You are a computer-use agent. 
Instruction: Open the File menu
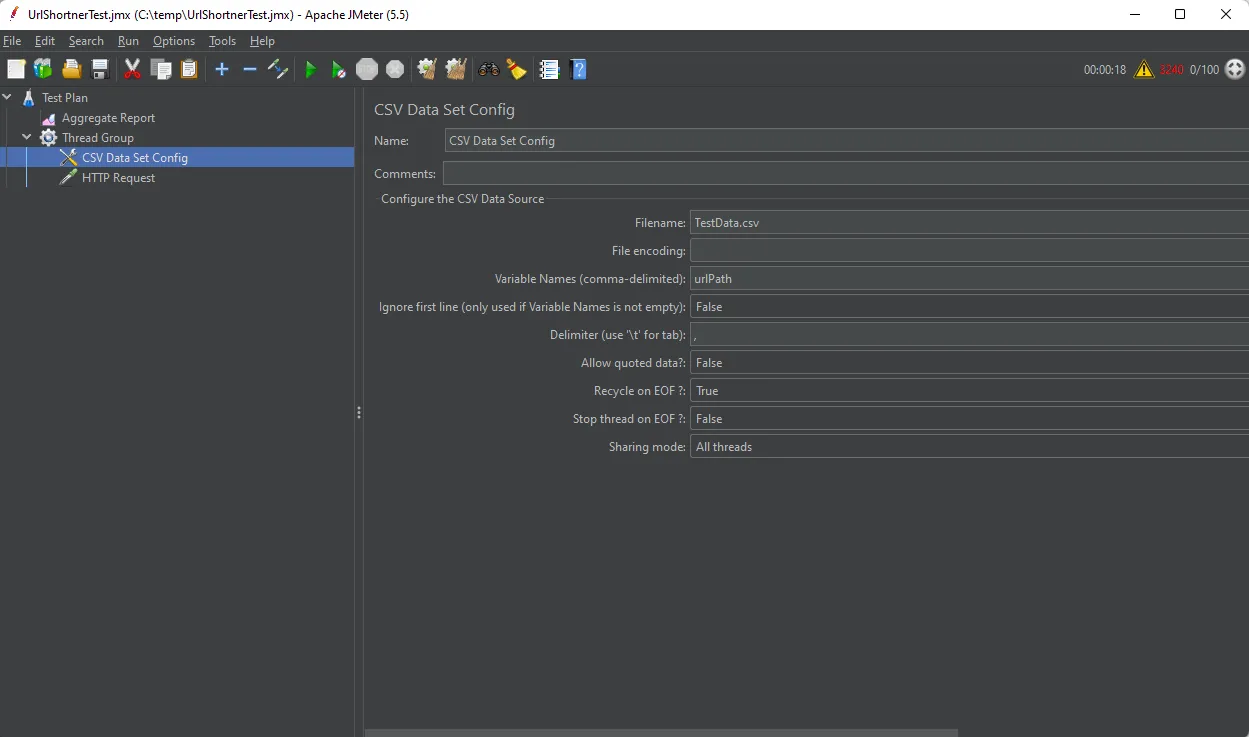coord(12,41)
